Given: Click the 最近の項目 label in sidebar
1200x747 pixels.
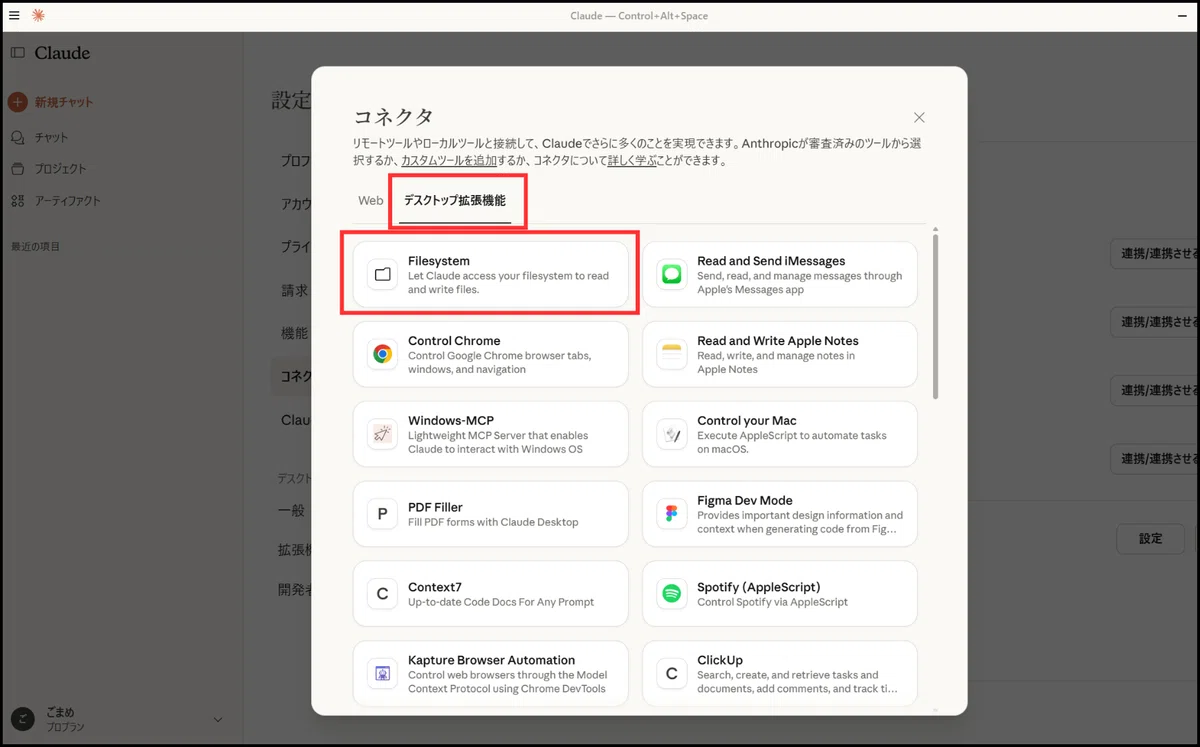Looking at the screenshot, I should (36, 246).
